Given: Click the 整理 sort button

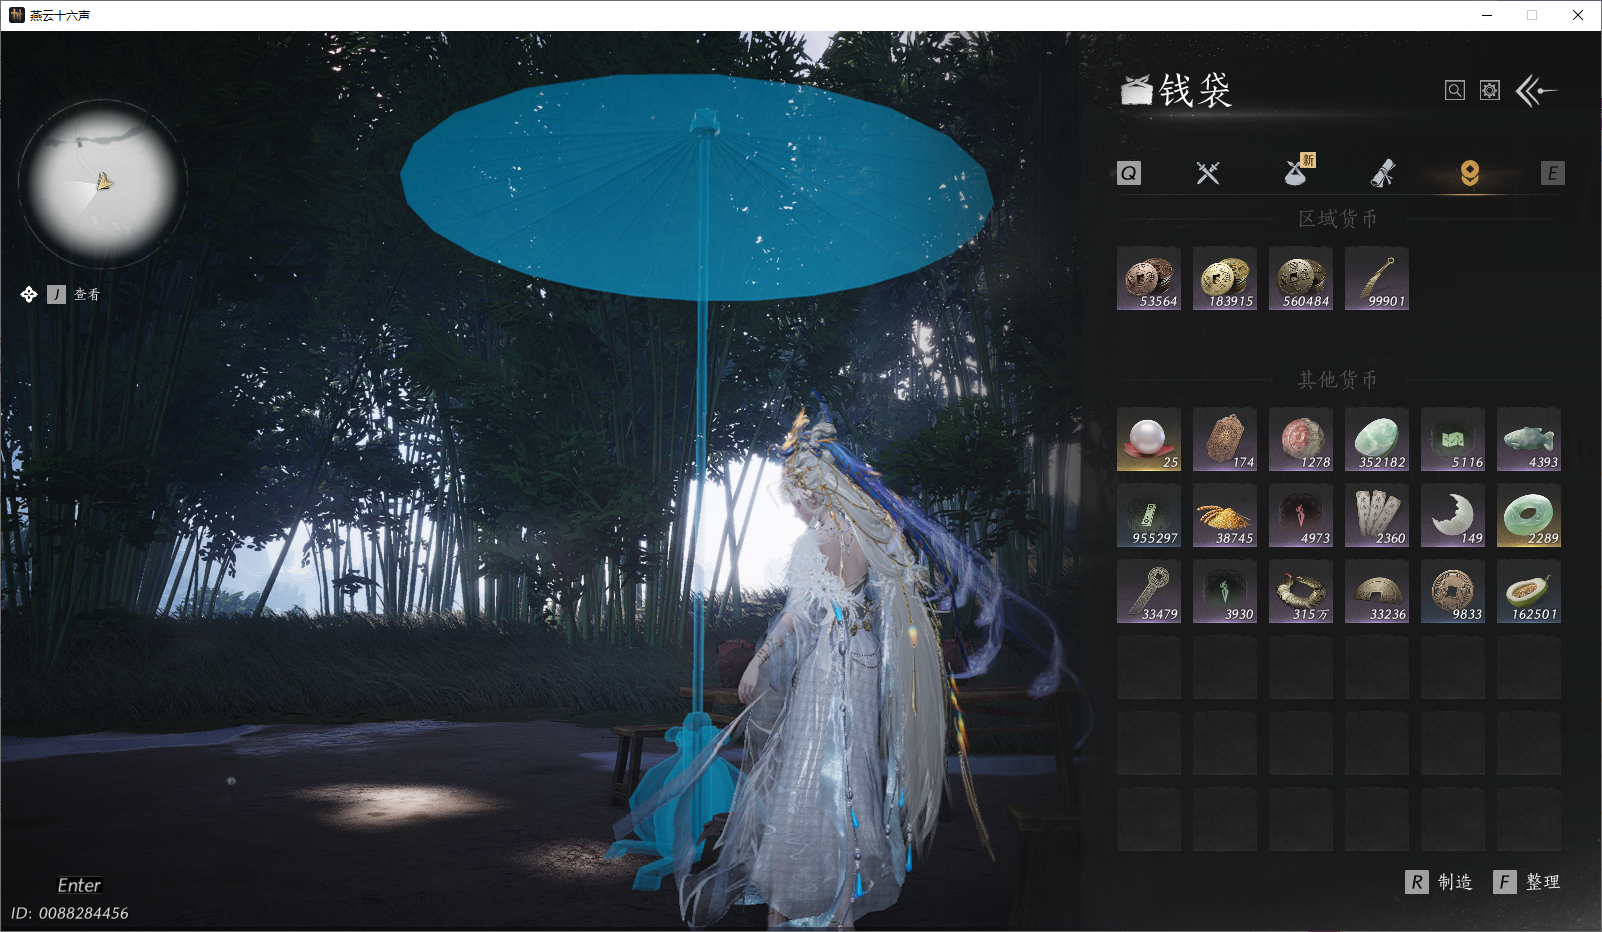Looking at the screenshot, I should (1527, 882).
